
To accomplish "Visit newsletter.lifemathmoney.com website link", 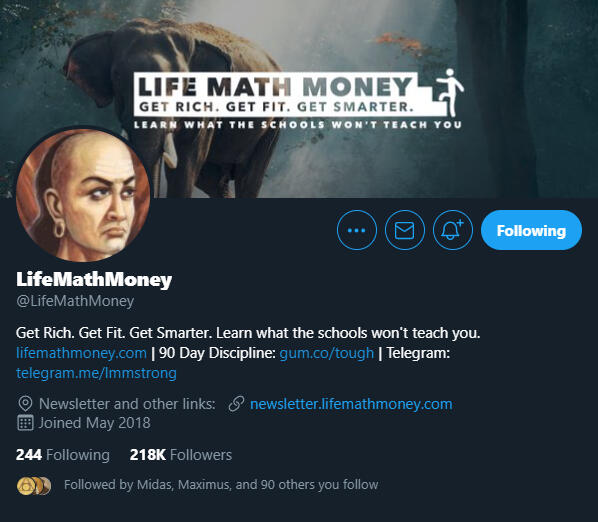I will click(351, 404).
